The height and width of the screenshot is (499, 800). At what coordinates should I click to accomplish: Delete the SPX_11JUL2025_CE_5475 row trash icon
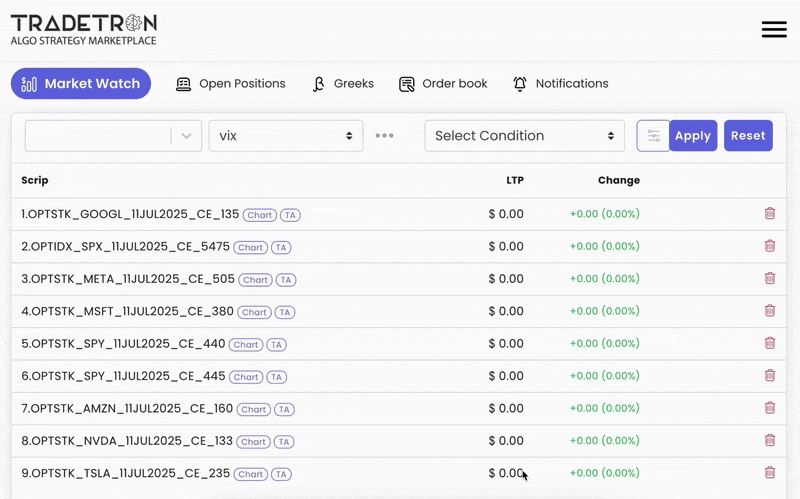(x=770, y=246)
